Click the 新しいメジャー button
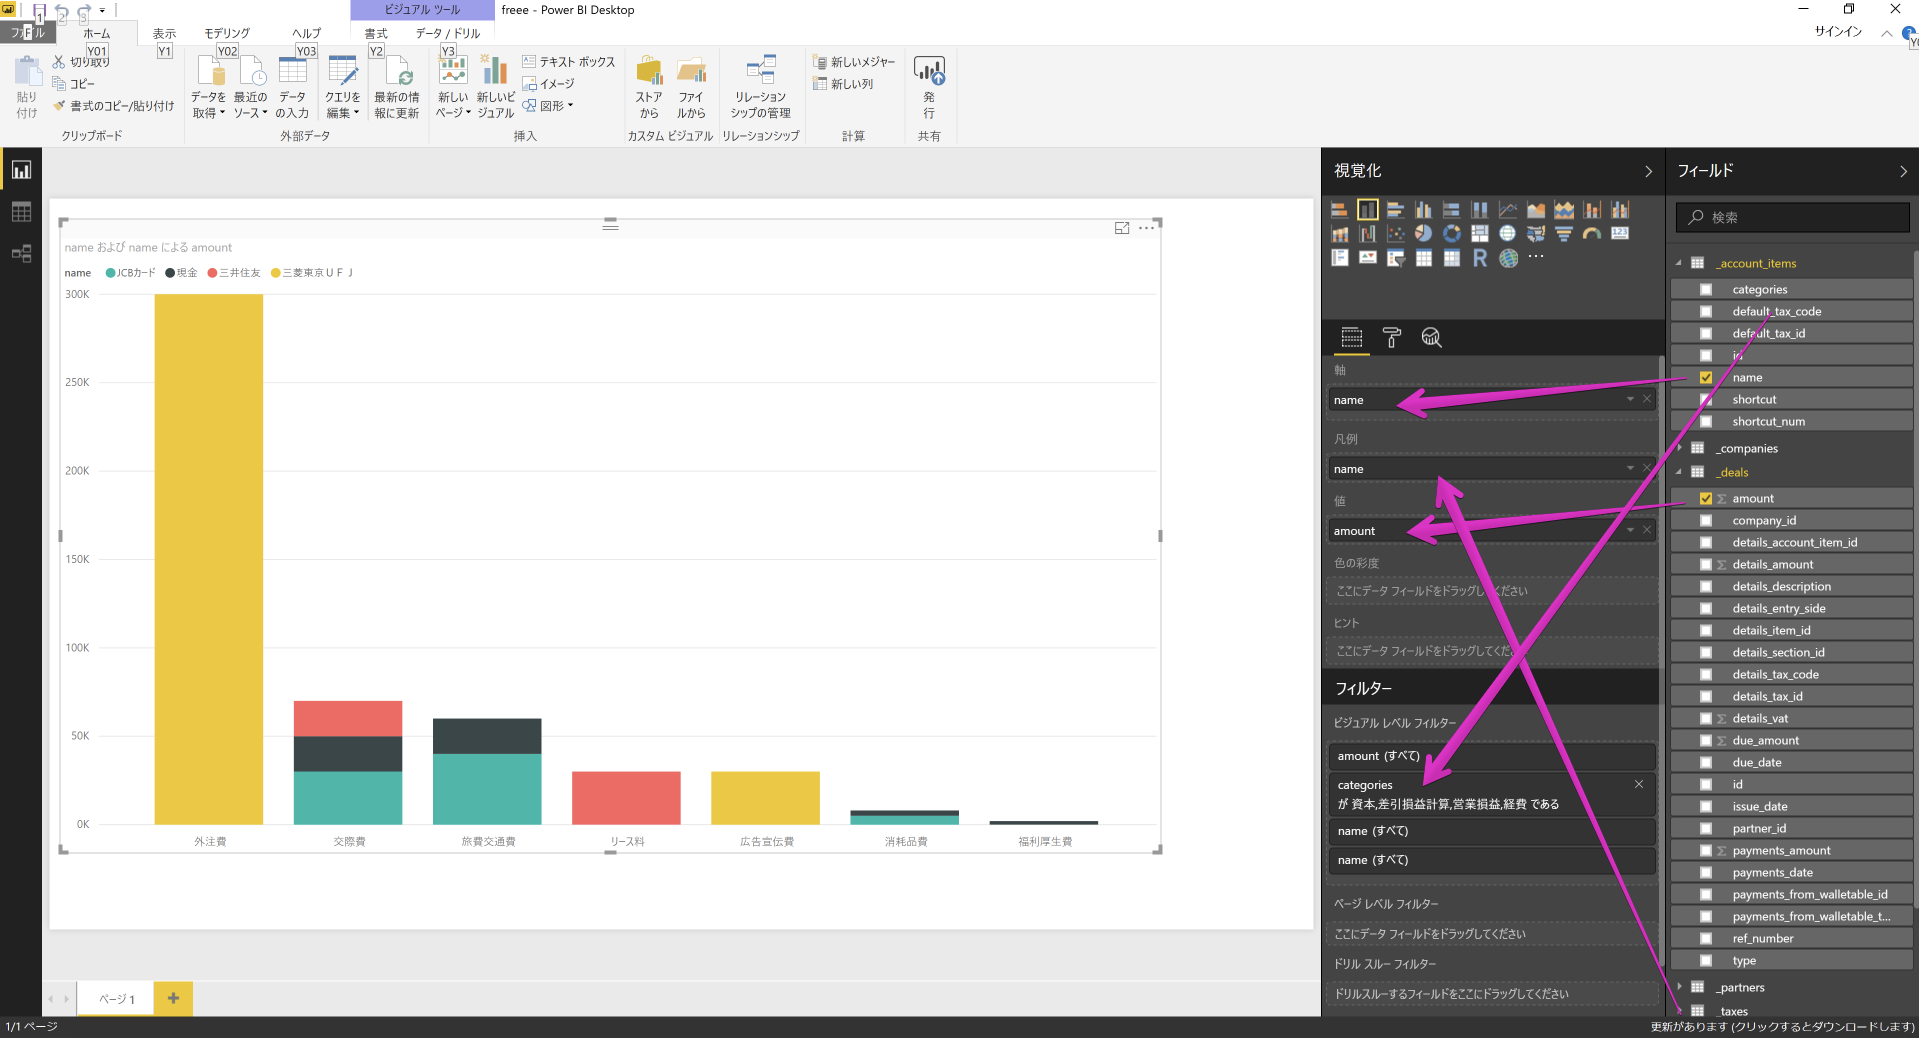Screen dimensions: 1919x1038 (x=855, y=61)
